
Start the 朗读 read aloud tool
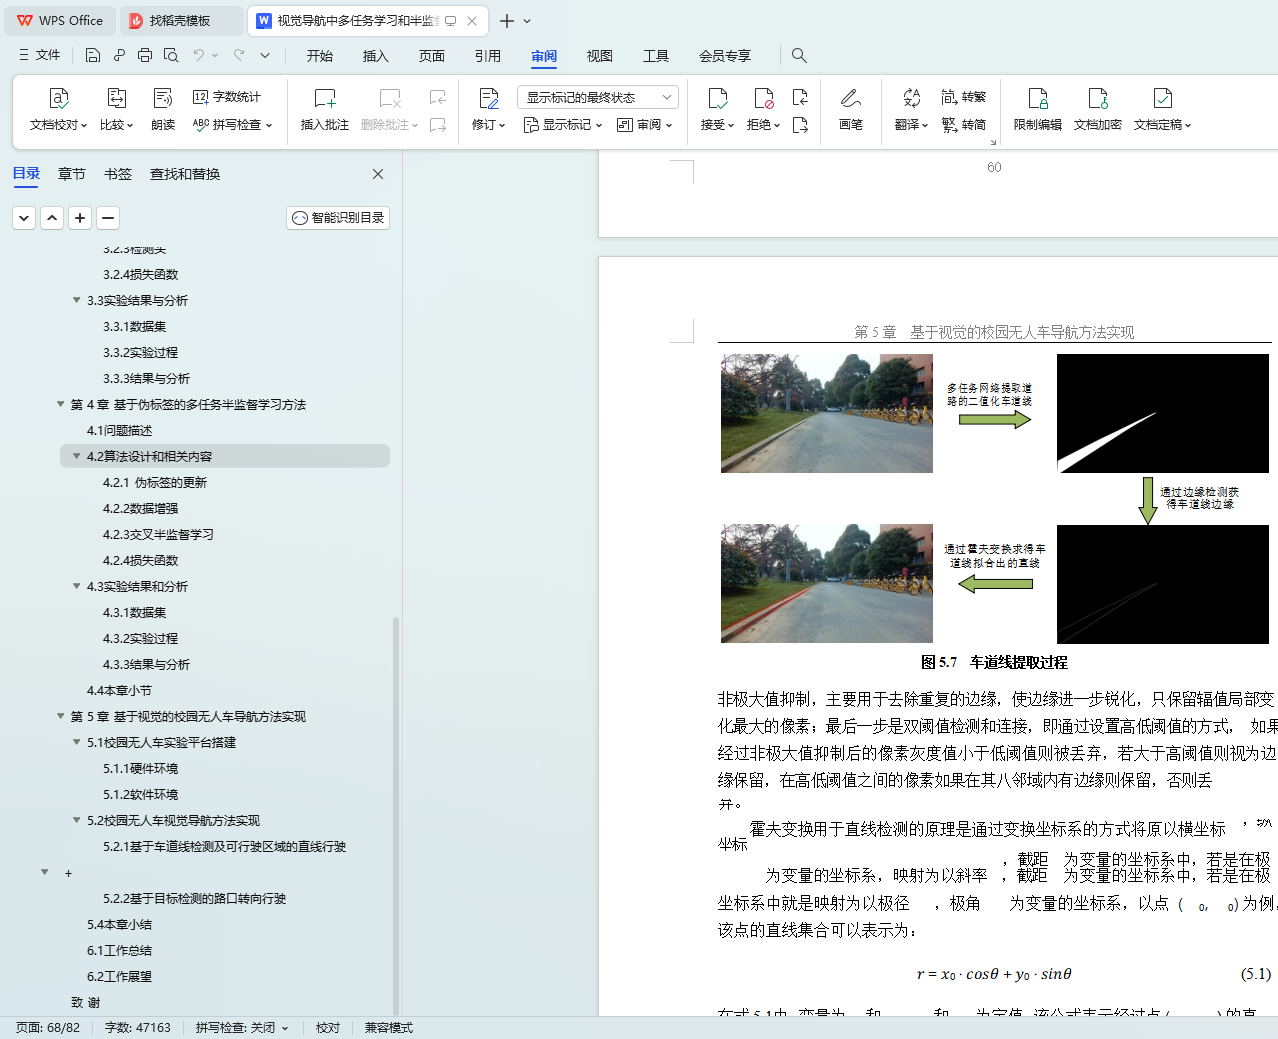pyautogui.click(x=163, y=110)
